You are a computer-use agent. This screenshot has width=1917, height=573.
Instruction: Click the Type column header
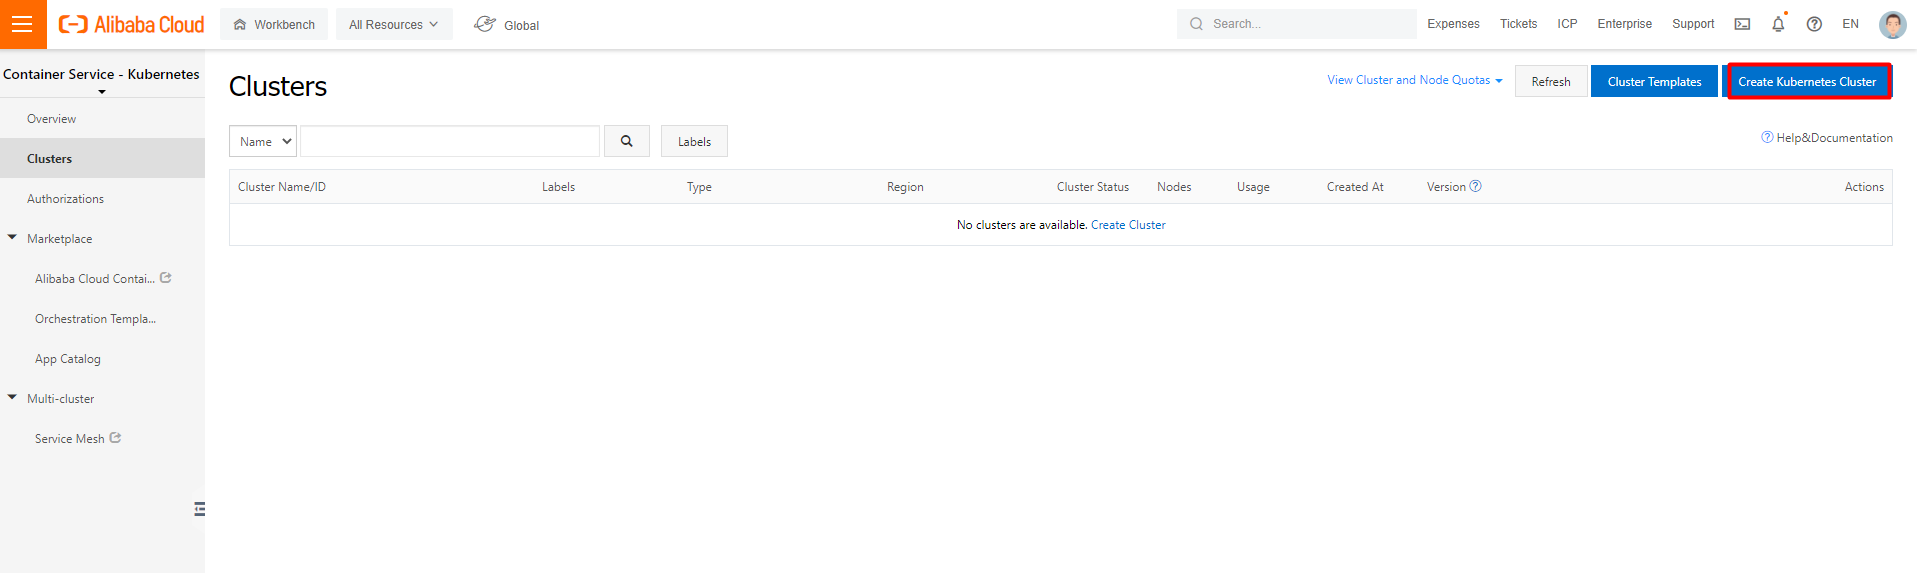[699, 187]
